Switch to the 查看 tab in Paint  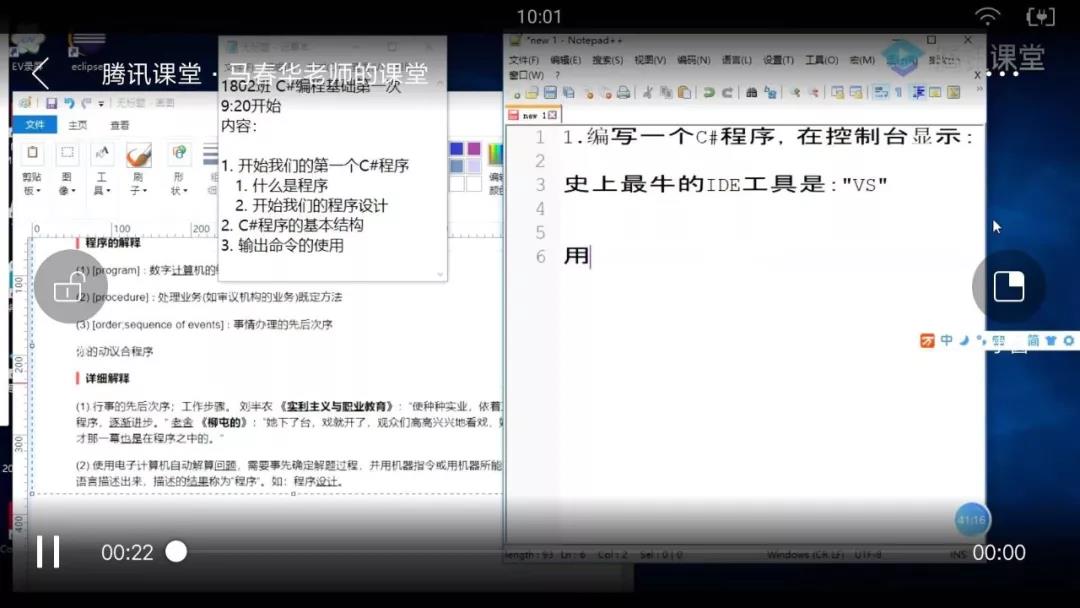120,125
